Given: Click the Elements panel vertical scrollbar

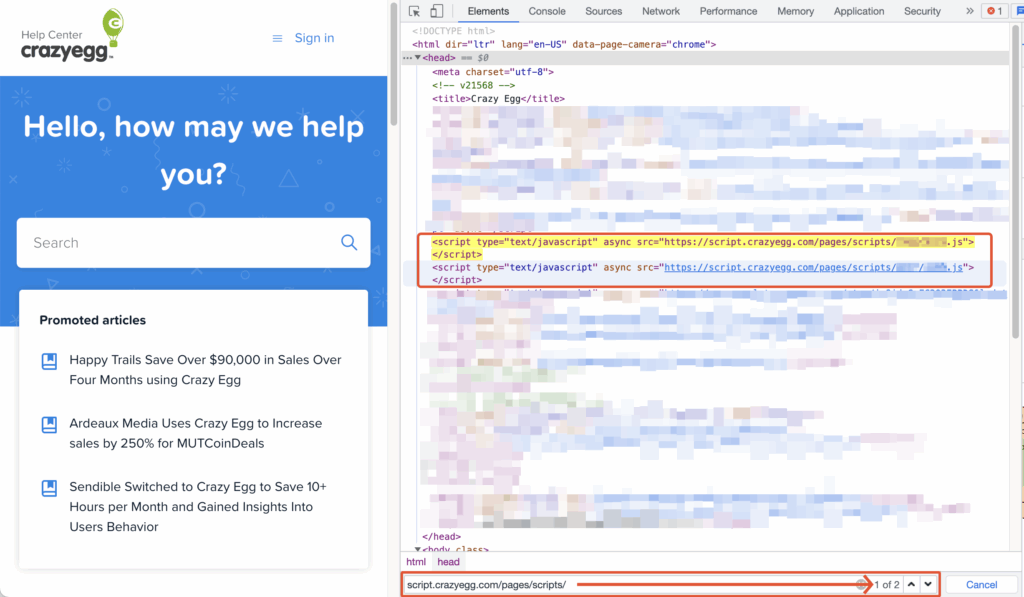Looking at the screenshot, I should point(1017,183).
